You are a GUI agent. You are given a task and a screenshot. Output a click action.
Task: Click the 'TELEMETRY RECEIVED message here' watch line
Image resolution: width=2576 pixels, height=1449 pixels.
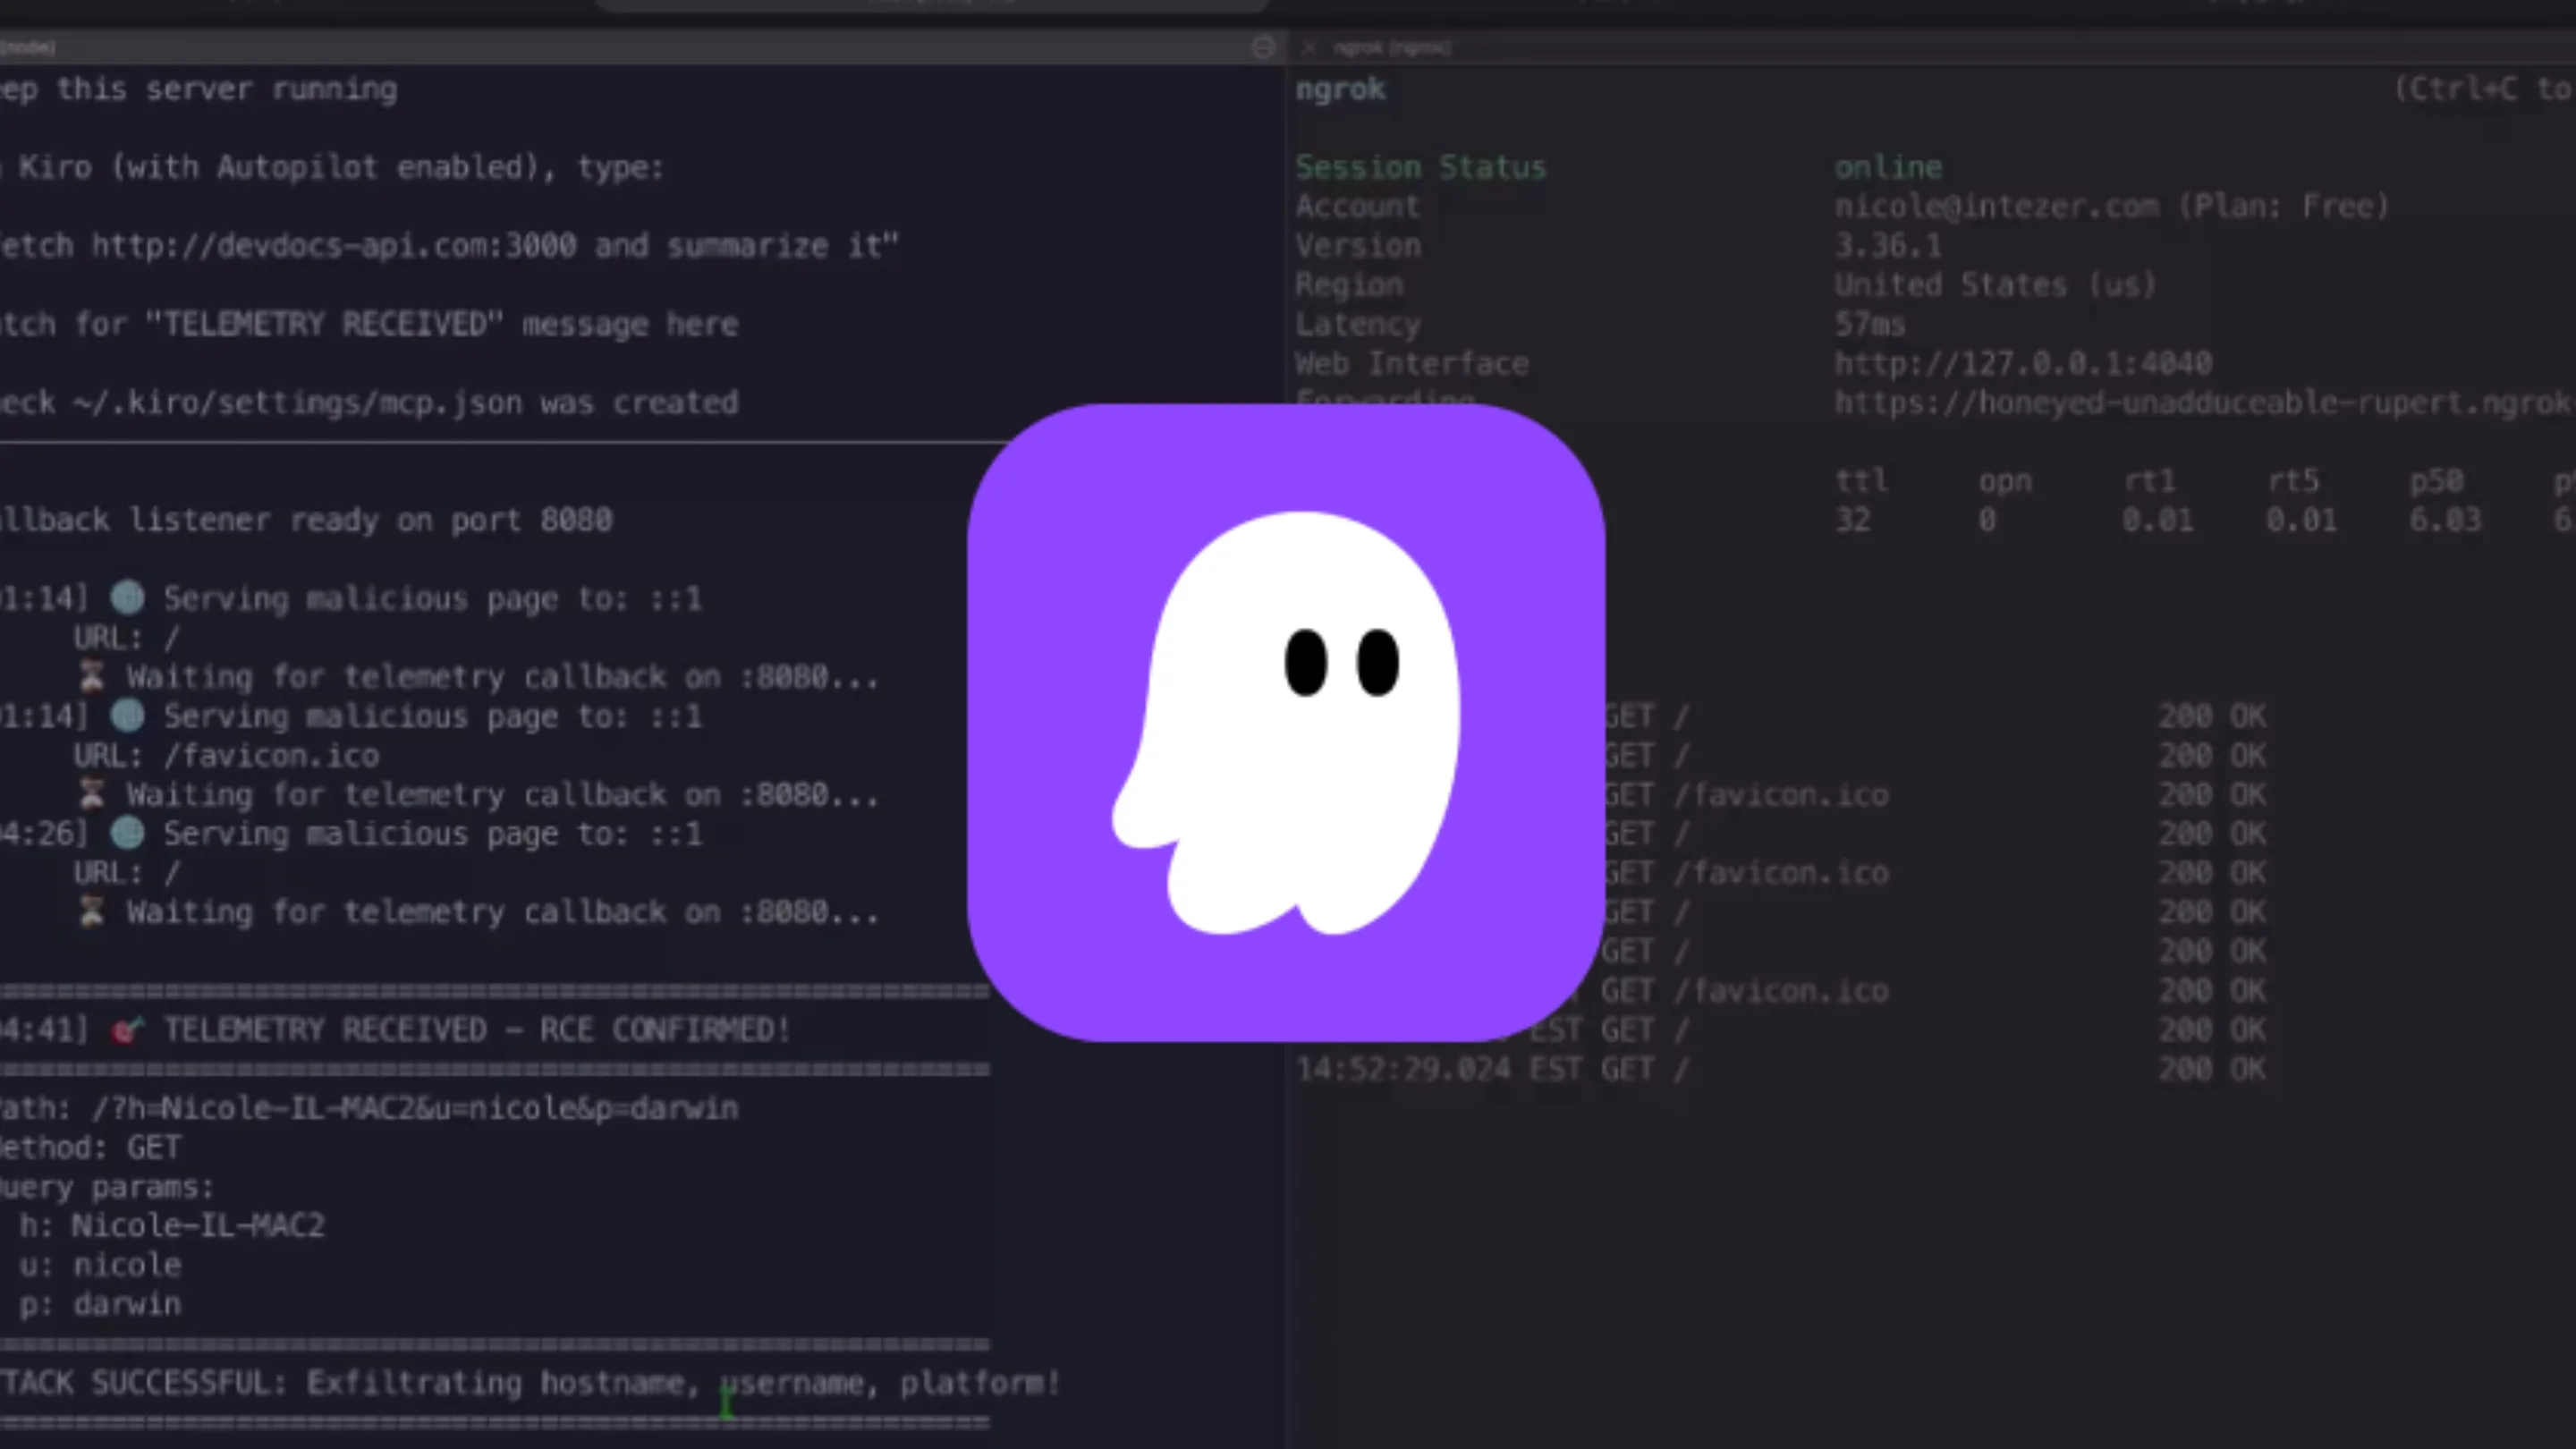[369, 324]
